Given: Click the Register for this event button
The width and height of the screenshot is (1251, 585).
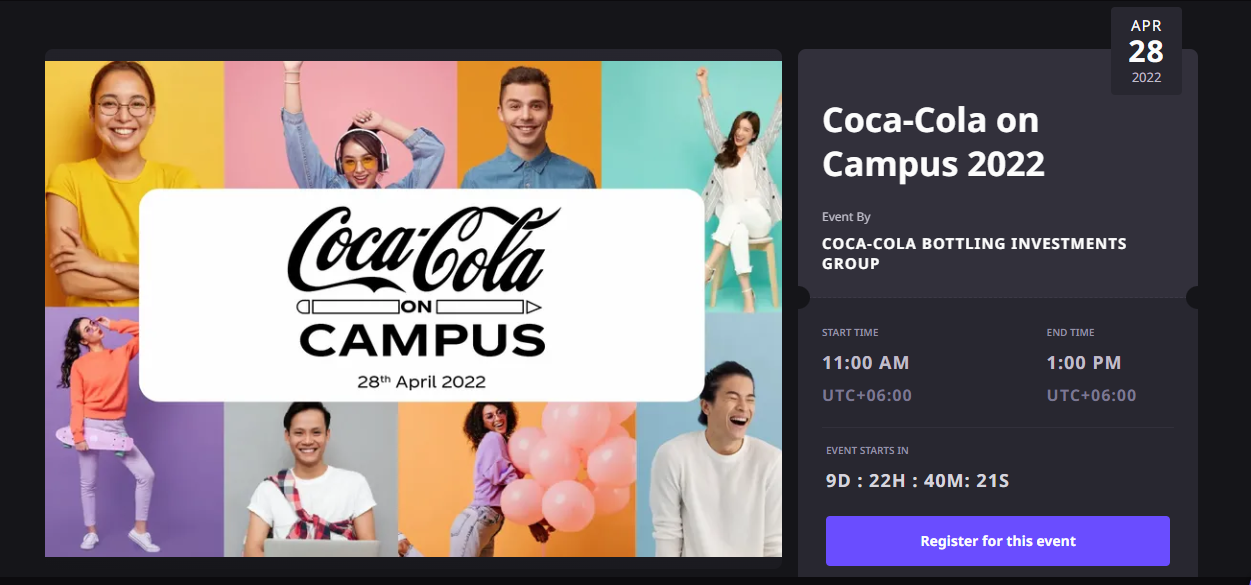Looking at the screenshot, I should click(997, 541).
